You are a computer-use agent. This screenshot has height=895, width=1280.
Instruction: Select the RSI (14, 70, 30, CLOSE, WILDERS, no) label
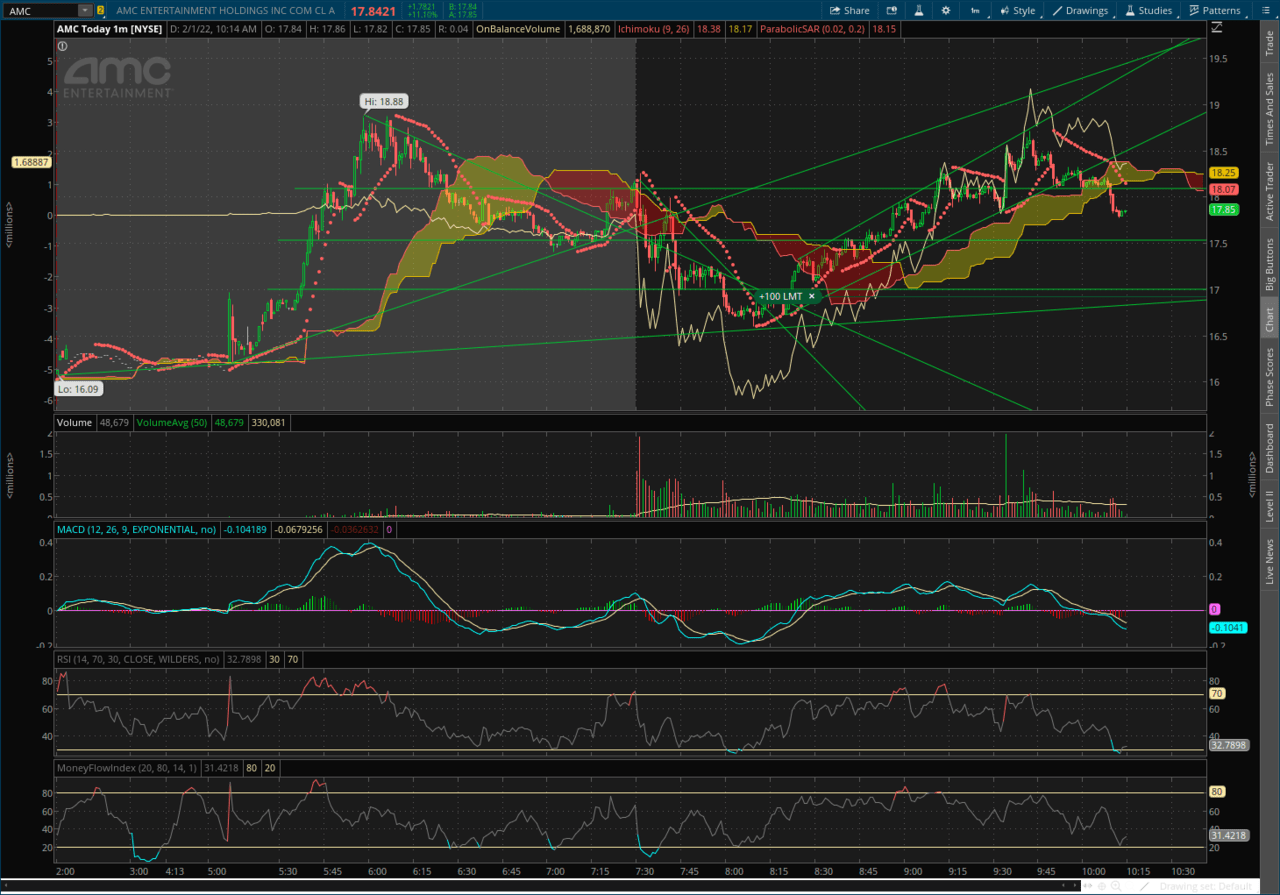(138, 660)
